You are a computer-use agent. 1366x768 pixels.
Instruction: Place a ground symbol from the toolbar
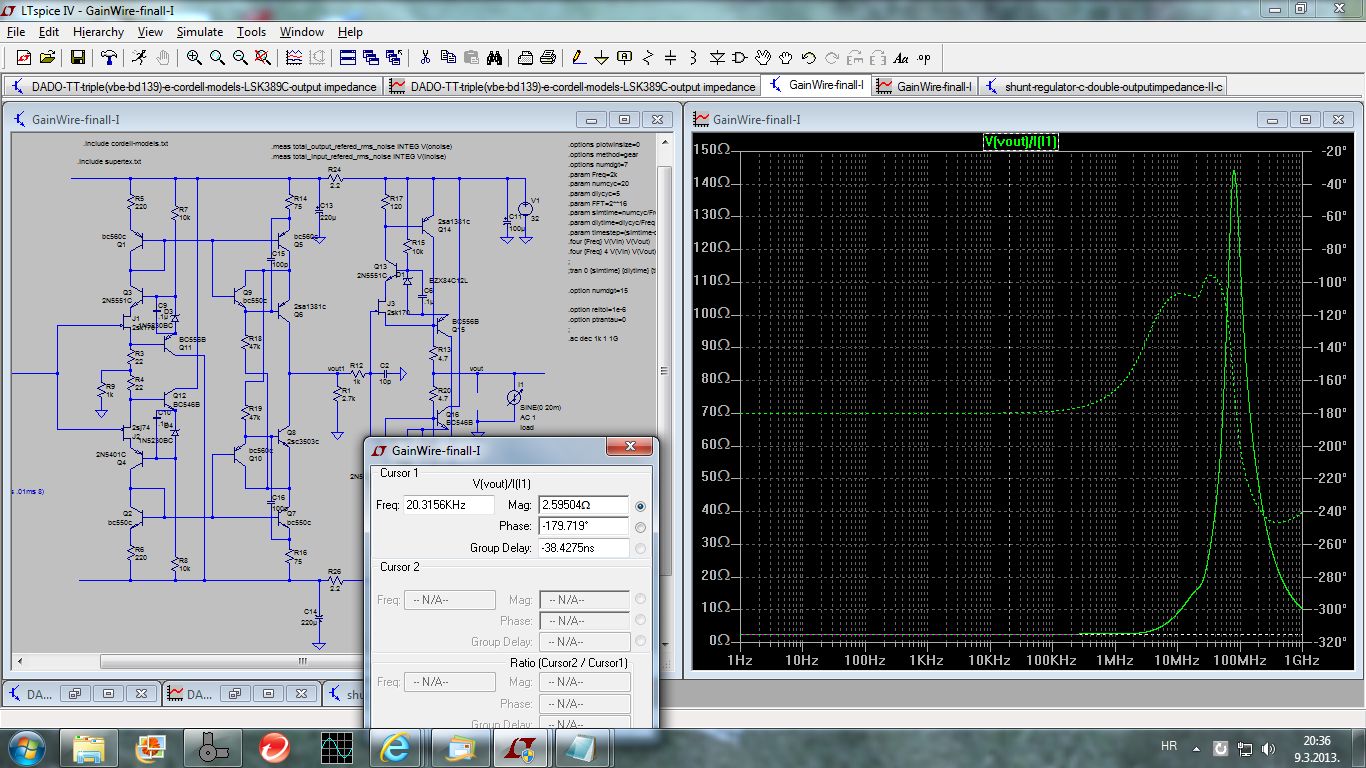pos(602,58)
